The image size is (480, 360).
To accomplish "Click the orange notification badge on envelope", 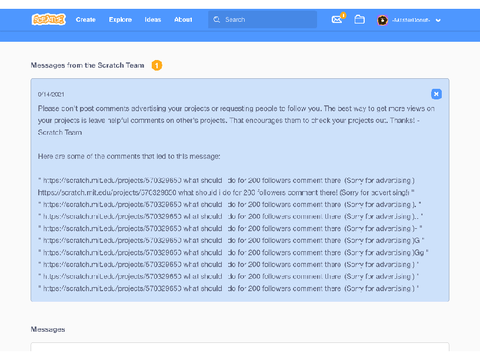I will (343, 15).
